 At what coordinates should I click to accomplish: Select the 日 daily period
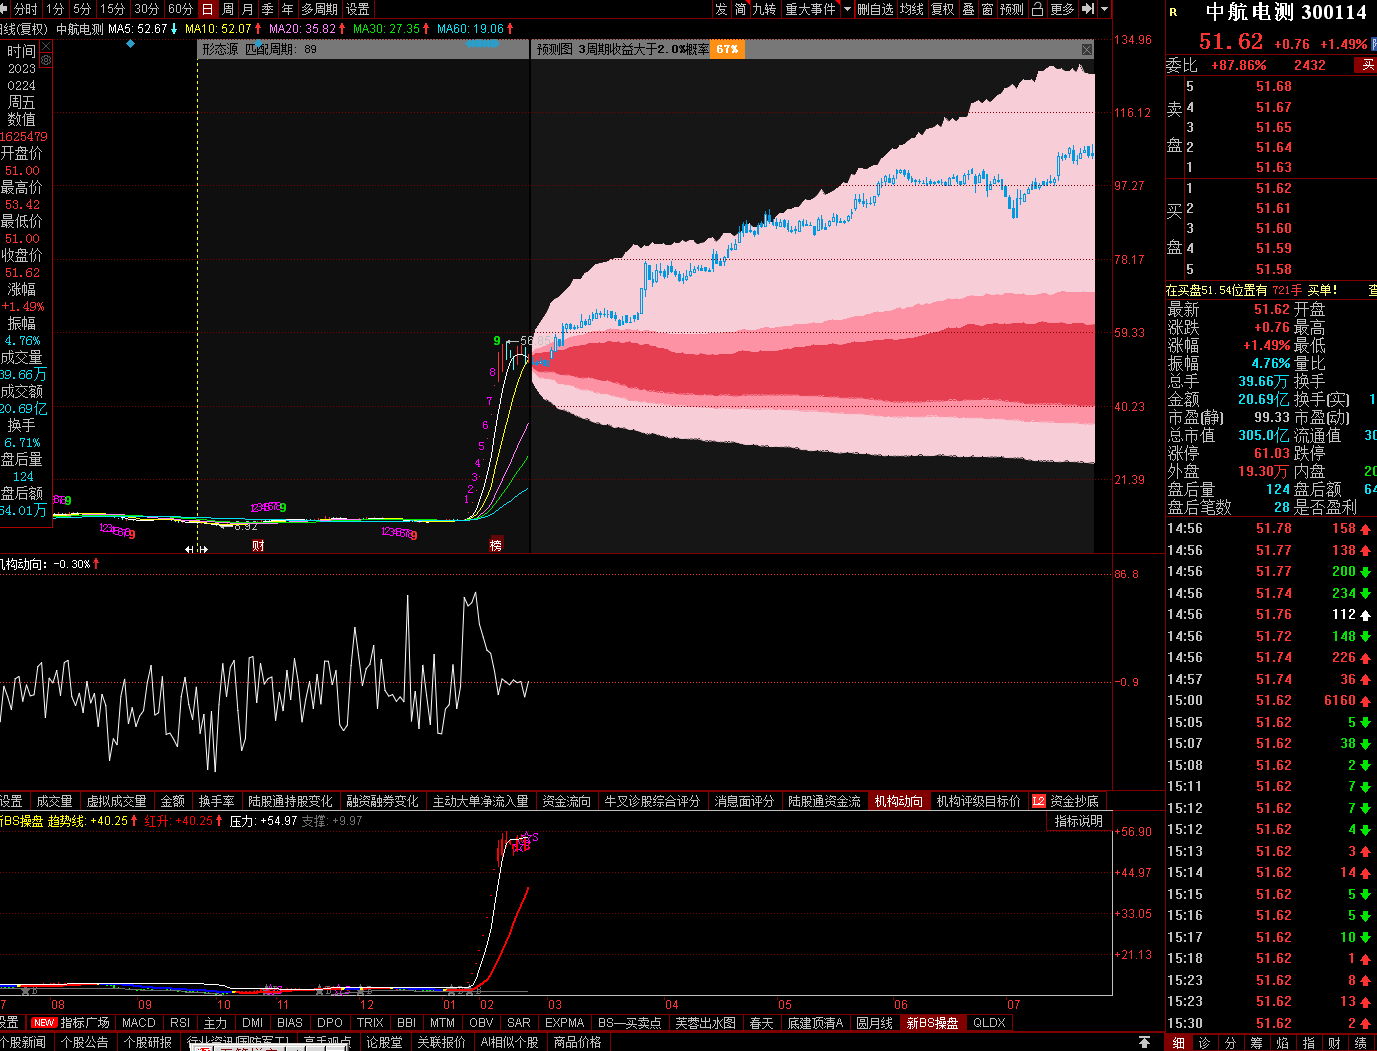[x=207, y=9]
